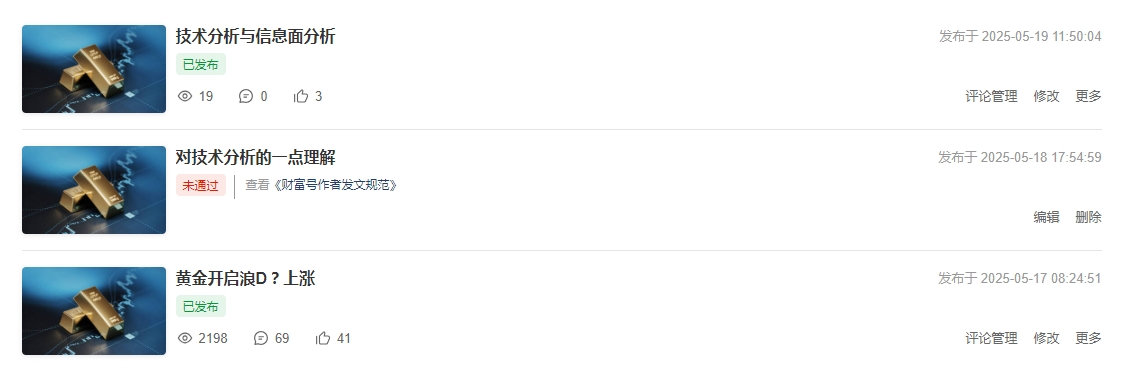Viewport: 1123px width, 371px height.
Task: Click gold bar thumbnail of 对技术分析的一点理解
Action: click(94, 190)
